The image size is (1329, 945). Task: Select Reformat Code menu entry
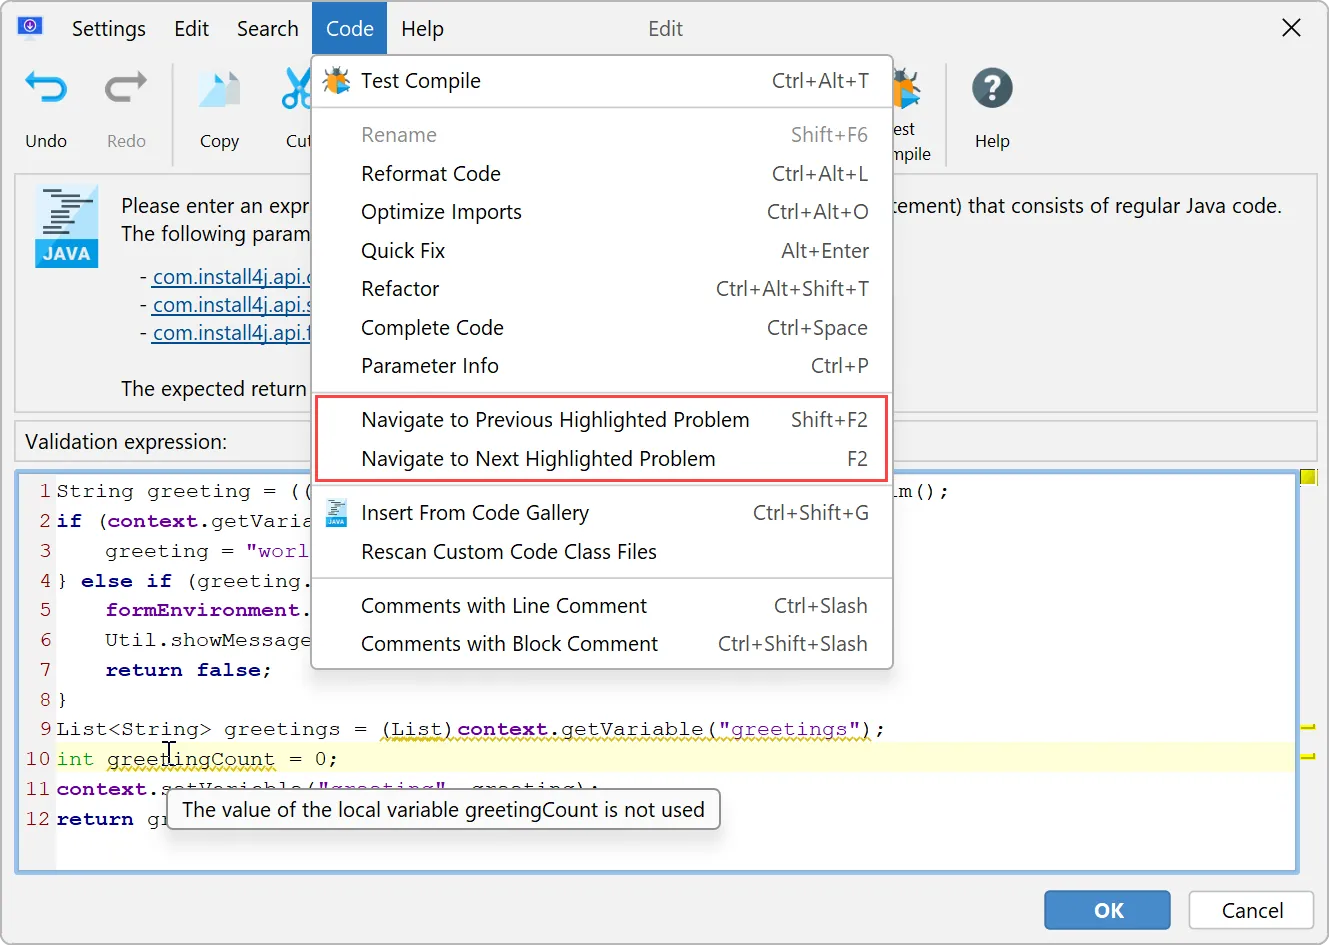coord(602,174)
